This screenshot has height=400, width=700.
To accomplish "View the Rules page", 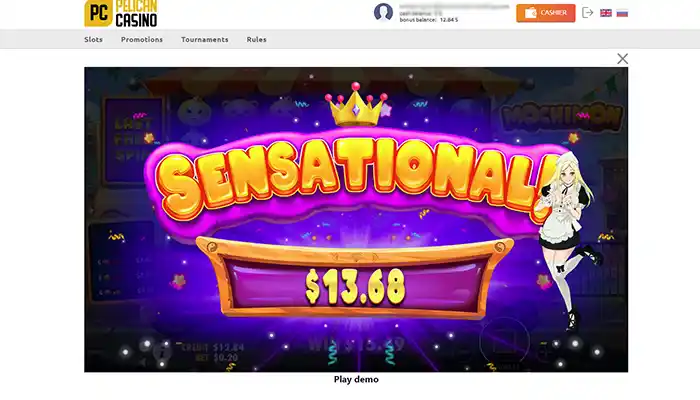I will (x=256, y=39).
